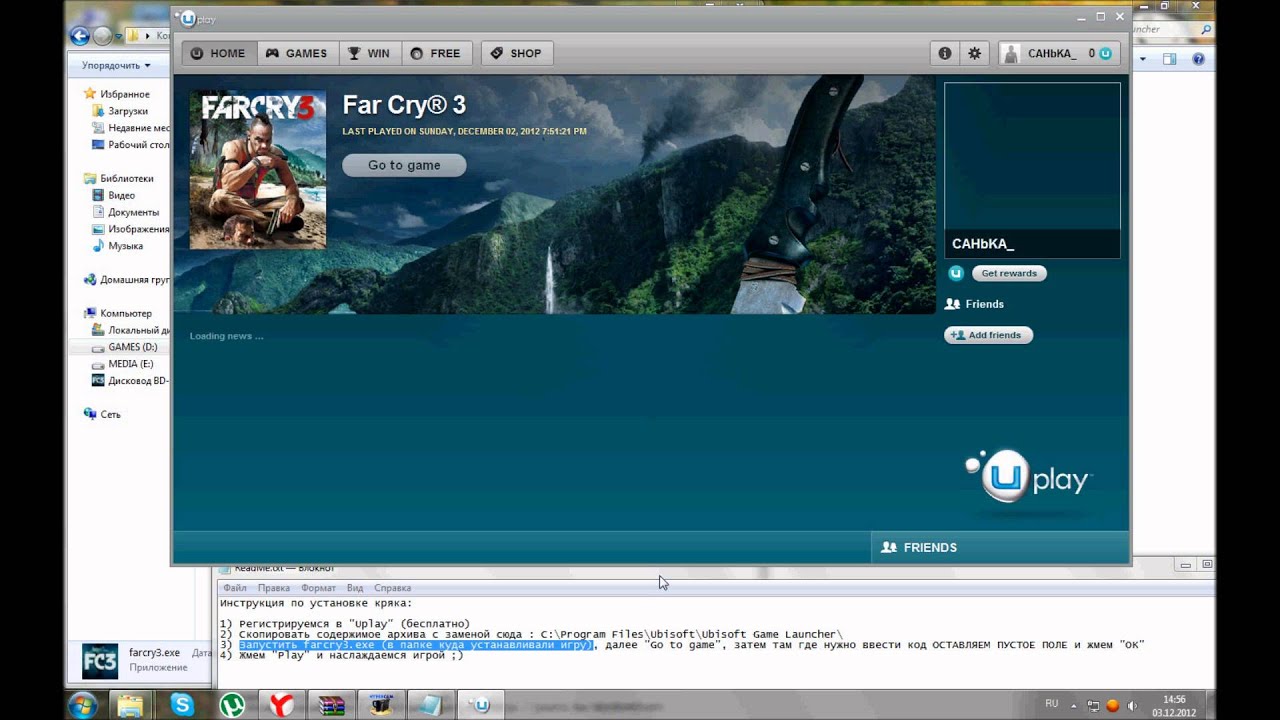Open the FRIENDS bar at the bottom

tap(1000, 547)
